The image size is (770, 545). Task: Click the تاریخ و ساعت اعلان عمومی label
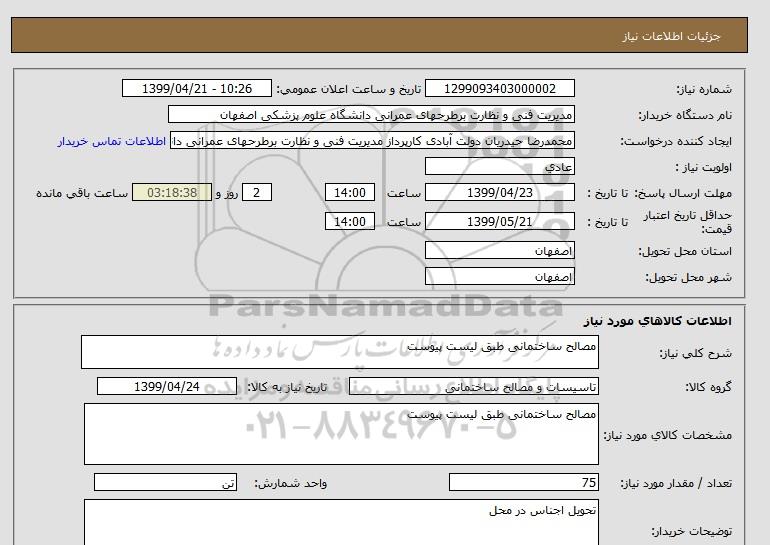349,89
